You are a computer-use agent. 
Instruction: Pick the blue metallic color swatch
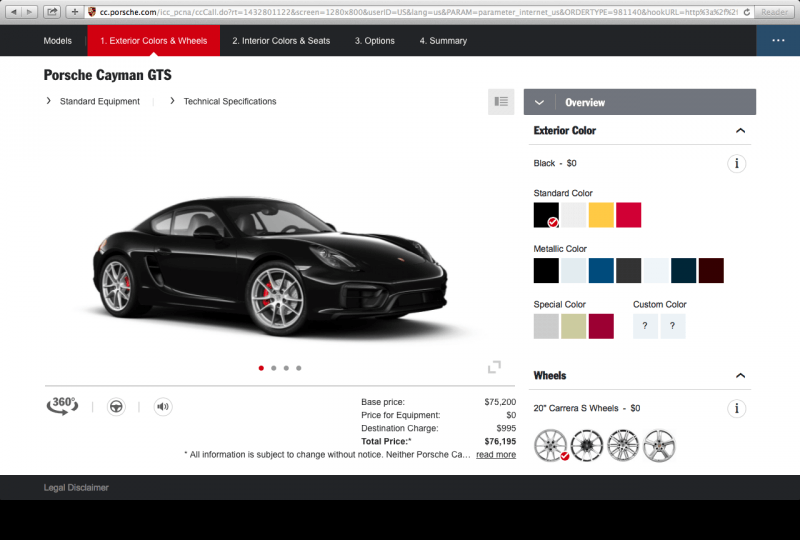602,271
